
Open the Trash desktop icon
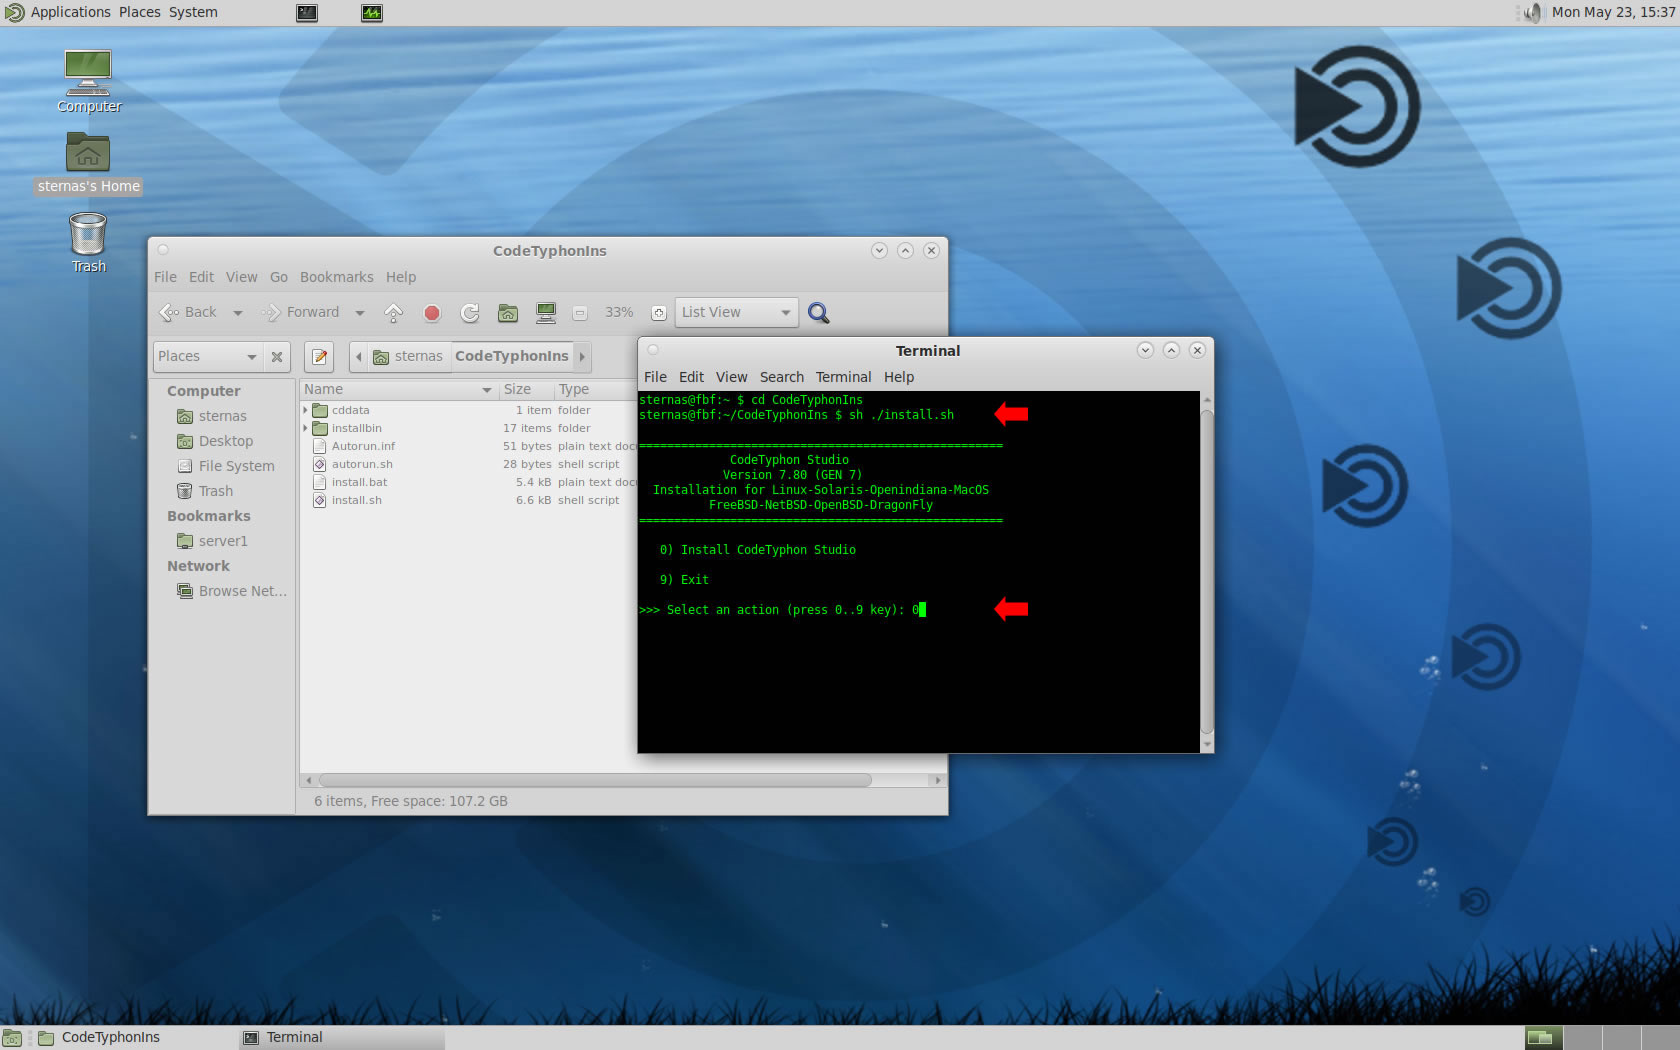point(88,243)
